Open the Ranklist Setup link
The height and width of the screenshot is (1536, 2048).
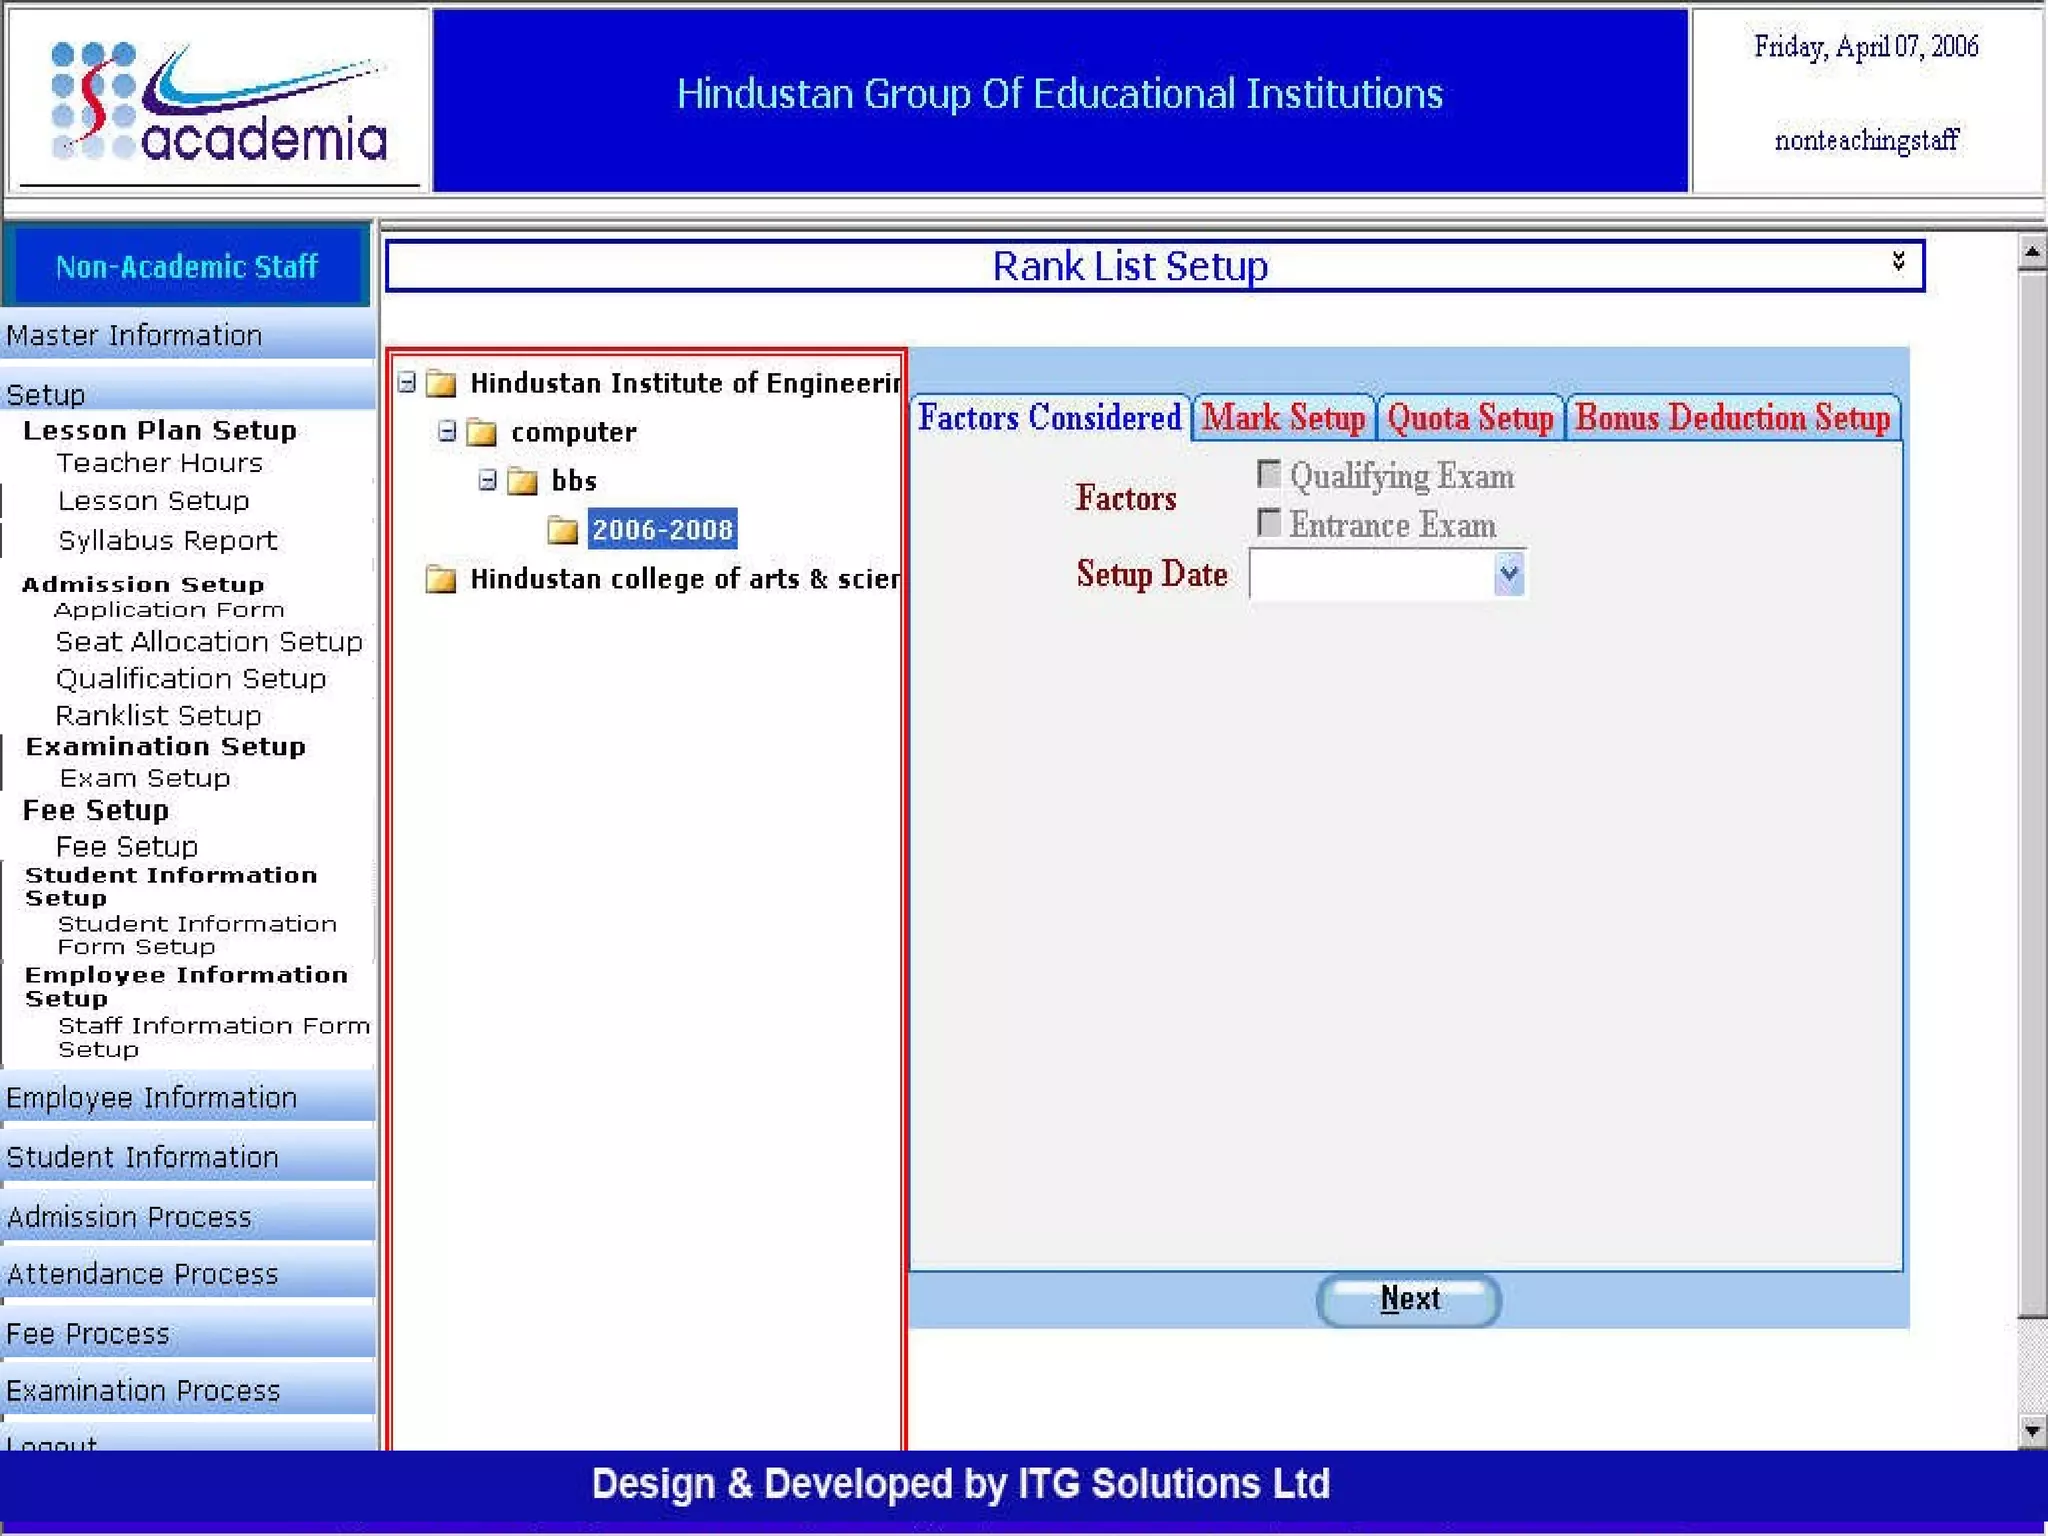tap(158, 715)
